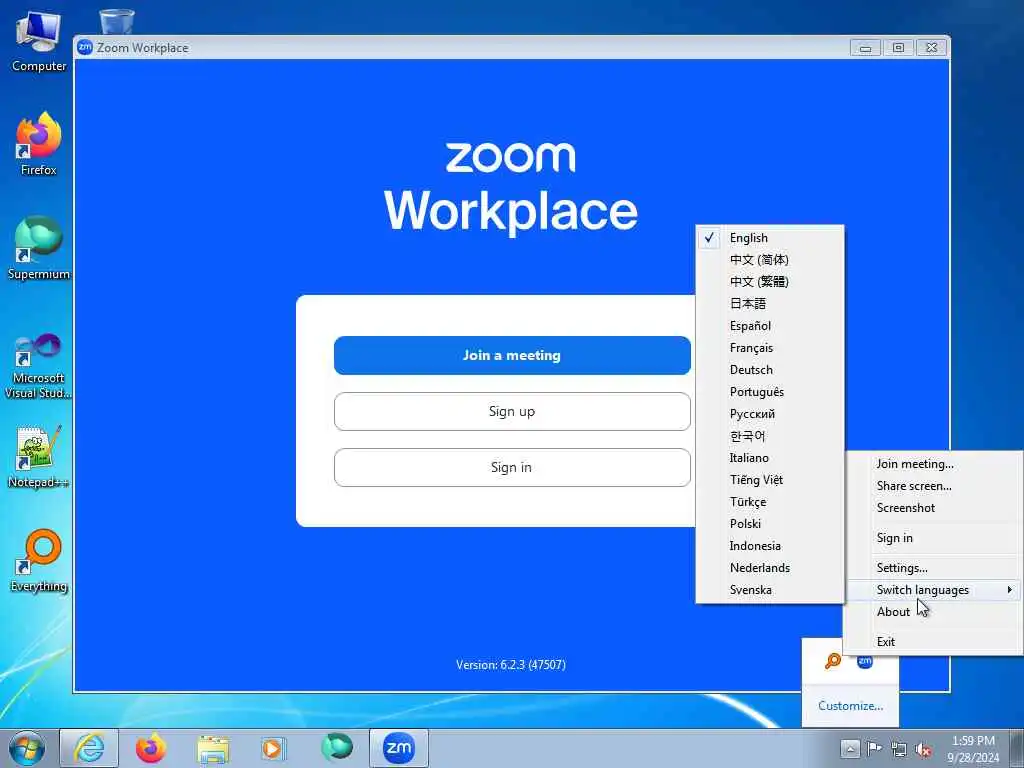
Task: Click the muted volume tray icon
Action: [x=923, y=749]
